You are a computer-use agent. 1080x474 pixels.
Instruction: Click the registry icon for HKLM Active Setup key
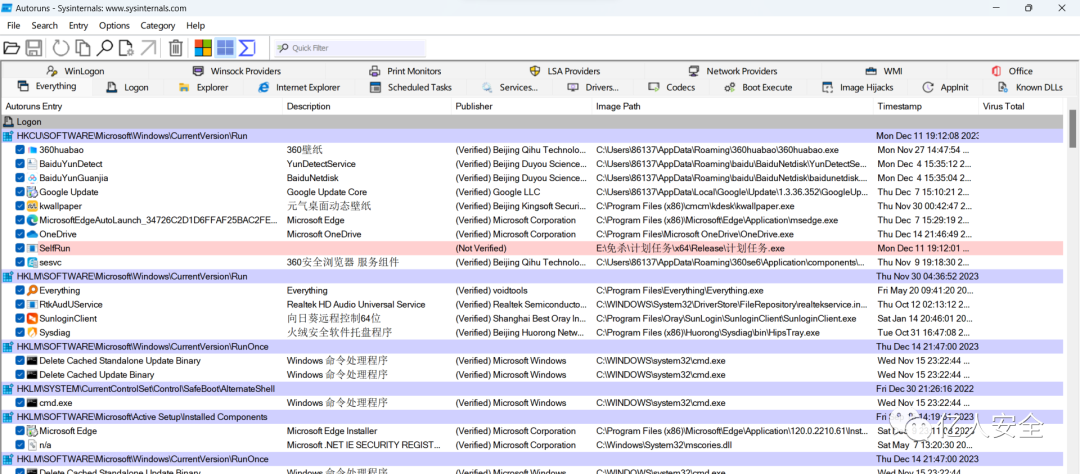tap(8, 417)
